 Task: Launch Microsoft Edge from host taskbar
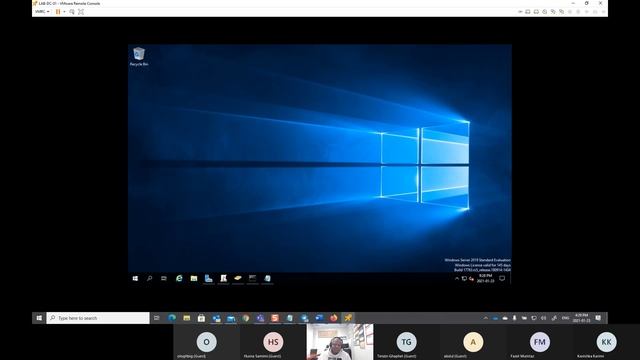pos(172,318)
